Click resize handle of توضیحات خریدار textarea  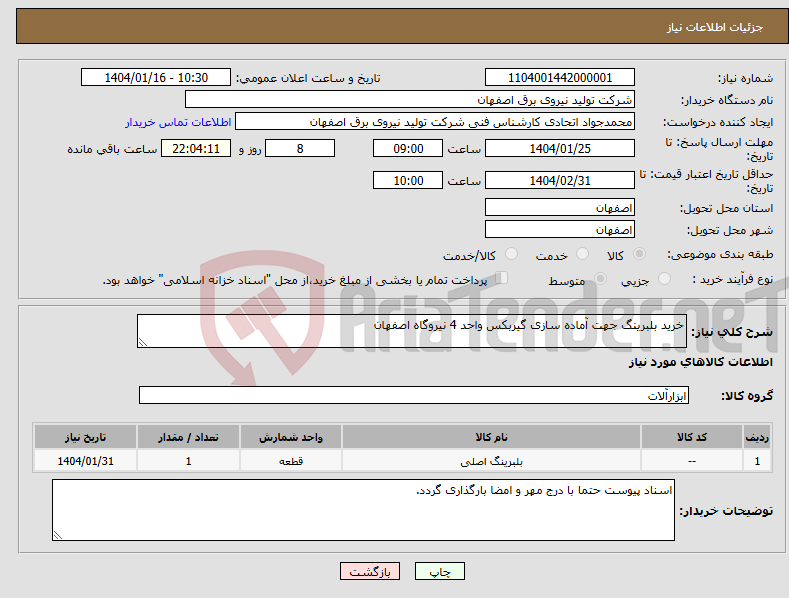click(x=58, y=535)
